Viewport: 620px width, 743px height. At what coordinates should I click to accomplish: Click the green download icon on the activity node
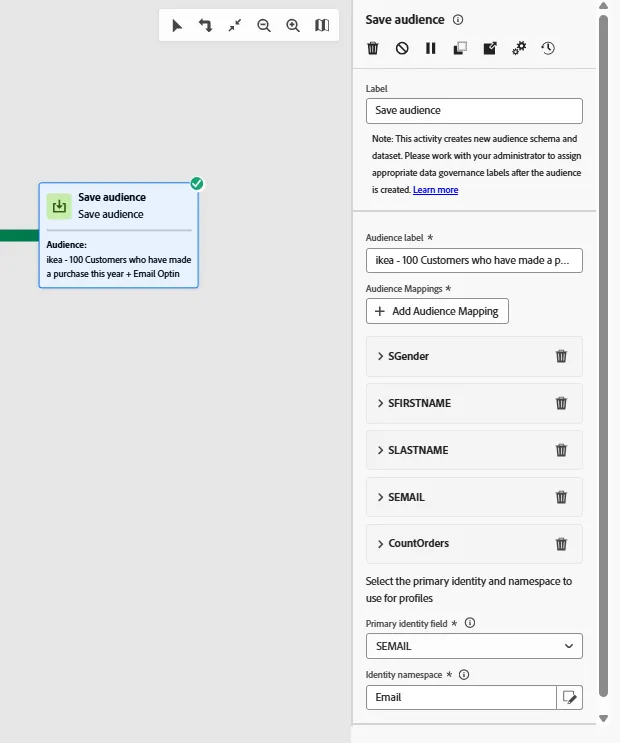(59, 206)
